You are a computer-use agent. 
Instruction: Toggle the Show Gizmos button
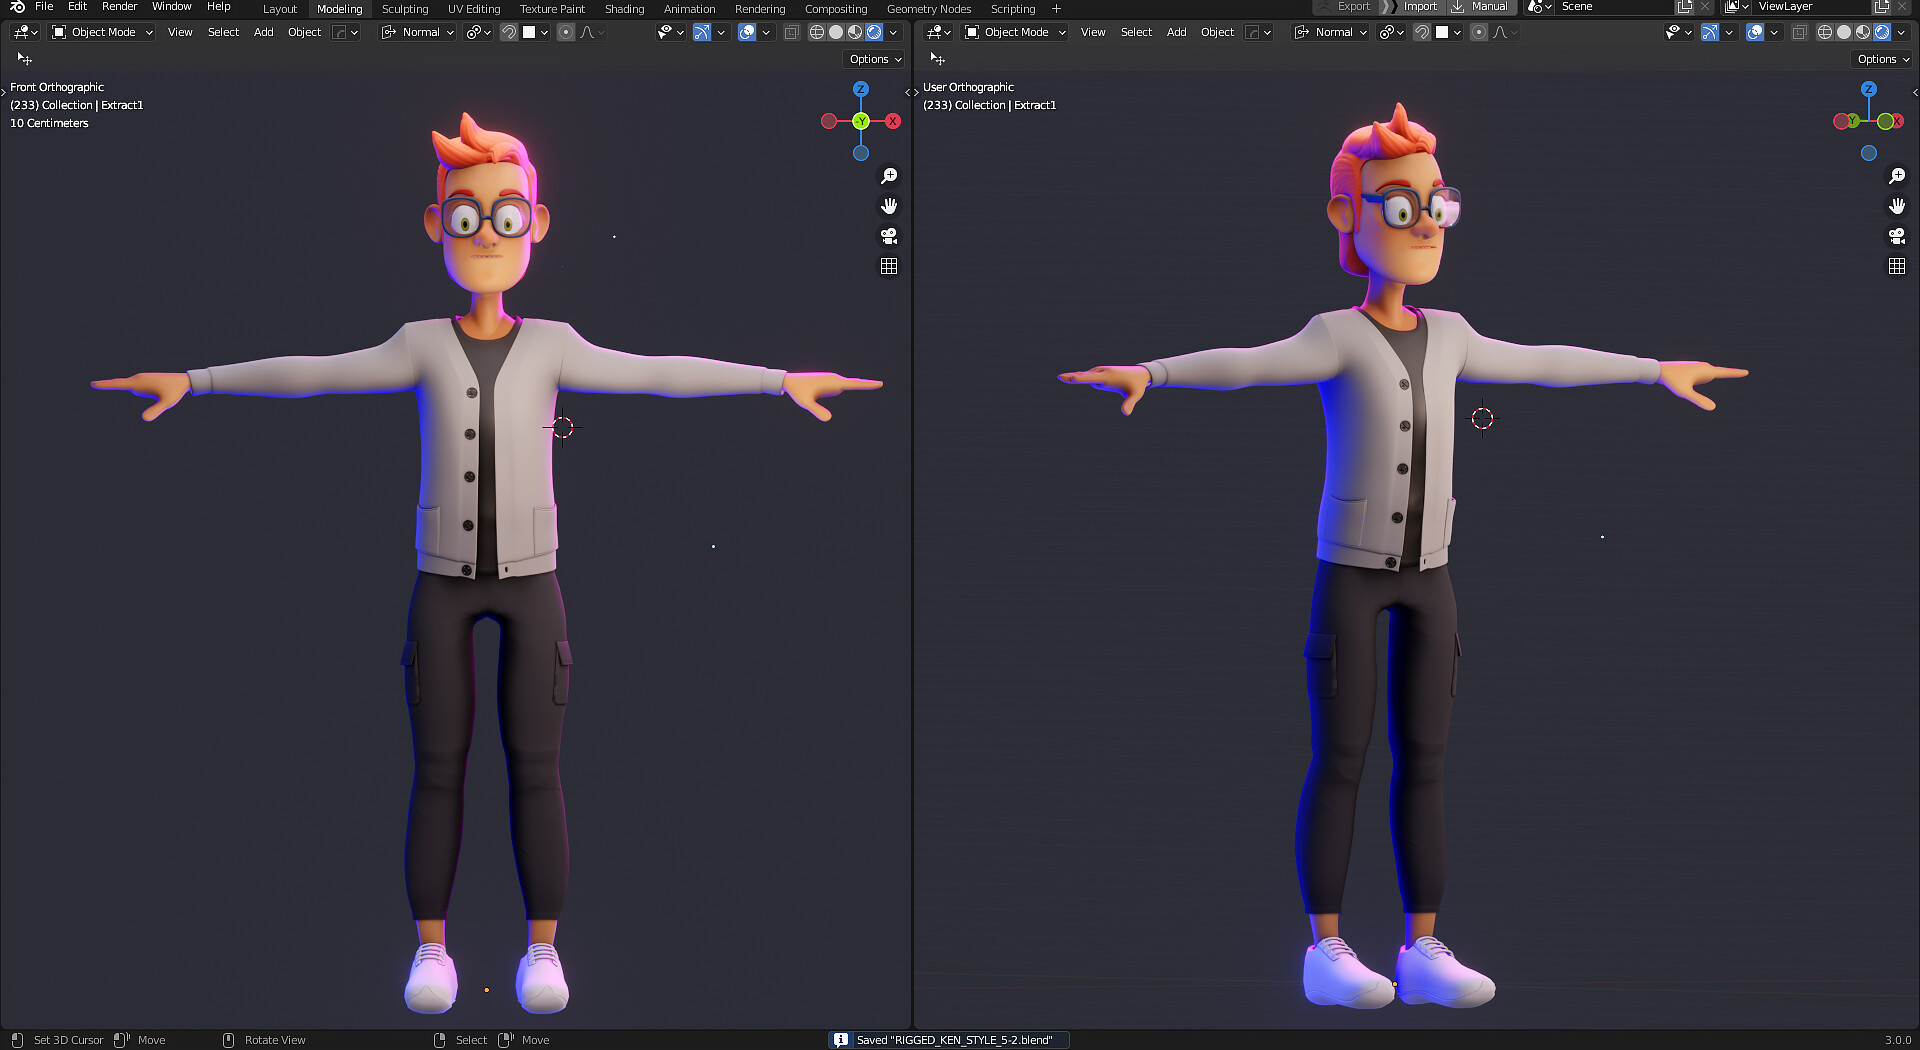(701, 32)
